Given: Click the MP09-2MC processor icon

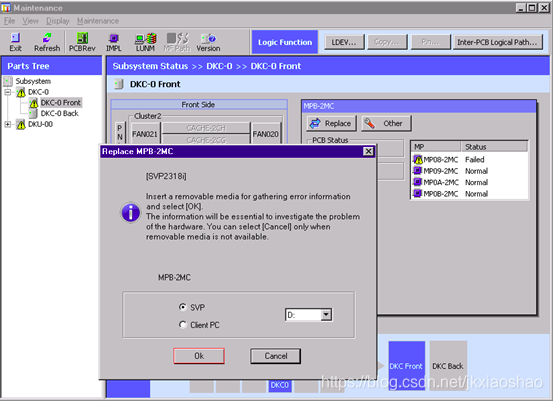Looking at the screenshot, I should (x=418, y=171).
